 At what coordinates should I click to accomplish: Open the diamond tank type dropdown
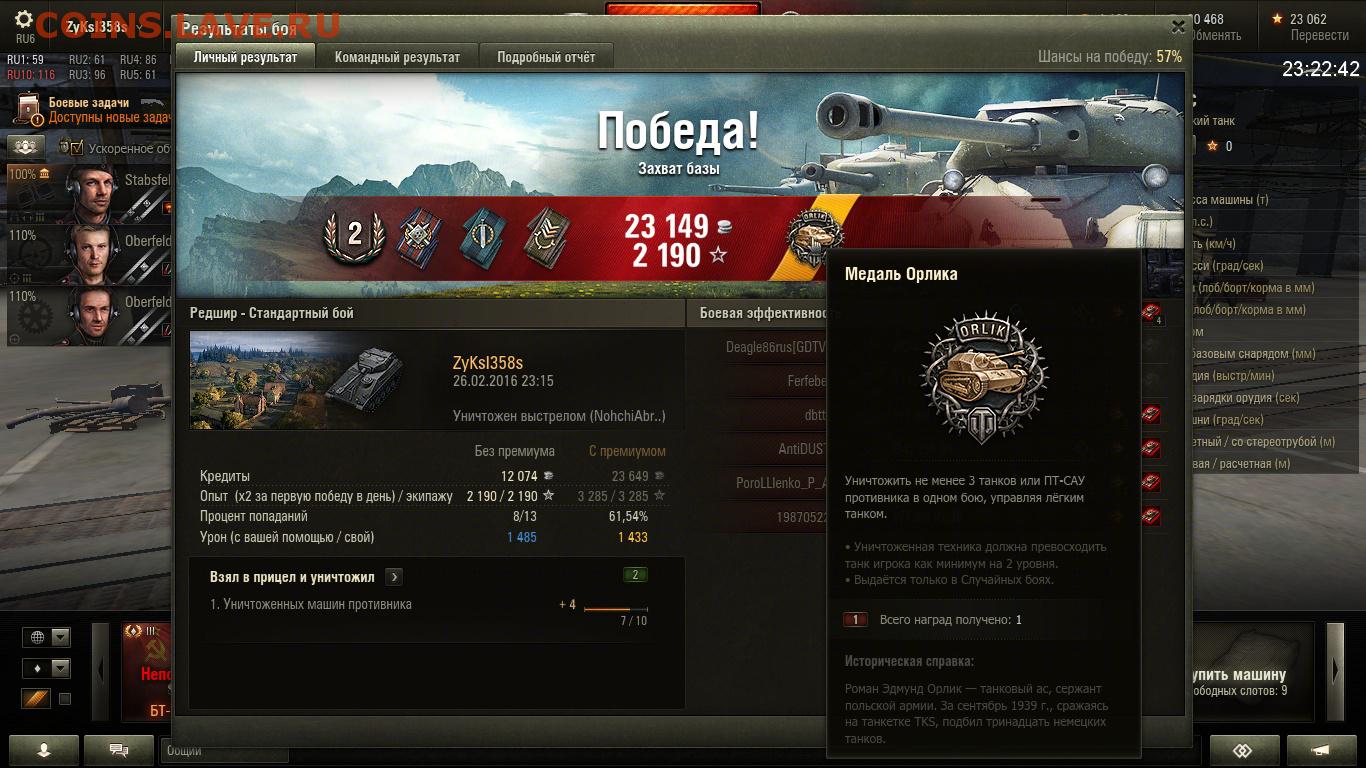click(x=47, y=668)
